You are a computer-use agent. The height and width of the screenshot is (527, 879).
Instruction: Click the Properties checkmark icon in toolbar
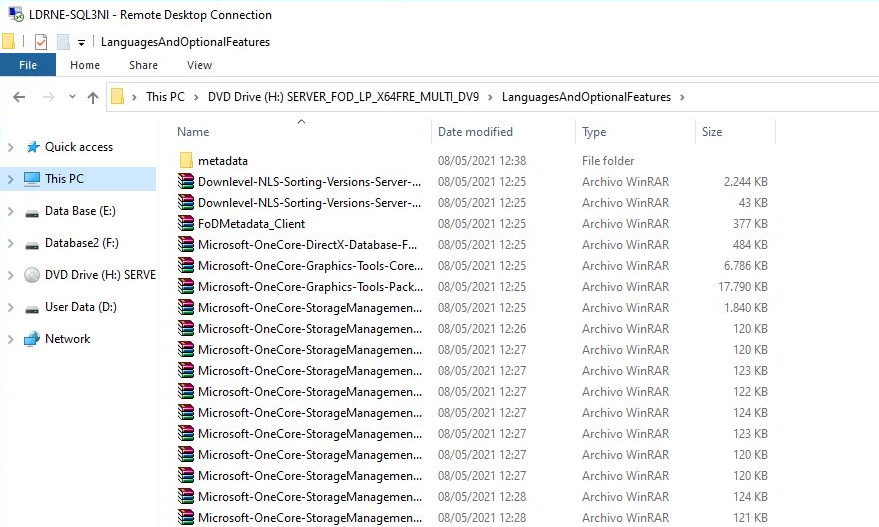(41, 41)
